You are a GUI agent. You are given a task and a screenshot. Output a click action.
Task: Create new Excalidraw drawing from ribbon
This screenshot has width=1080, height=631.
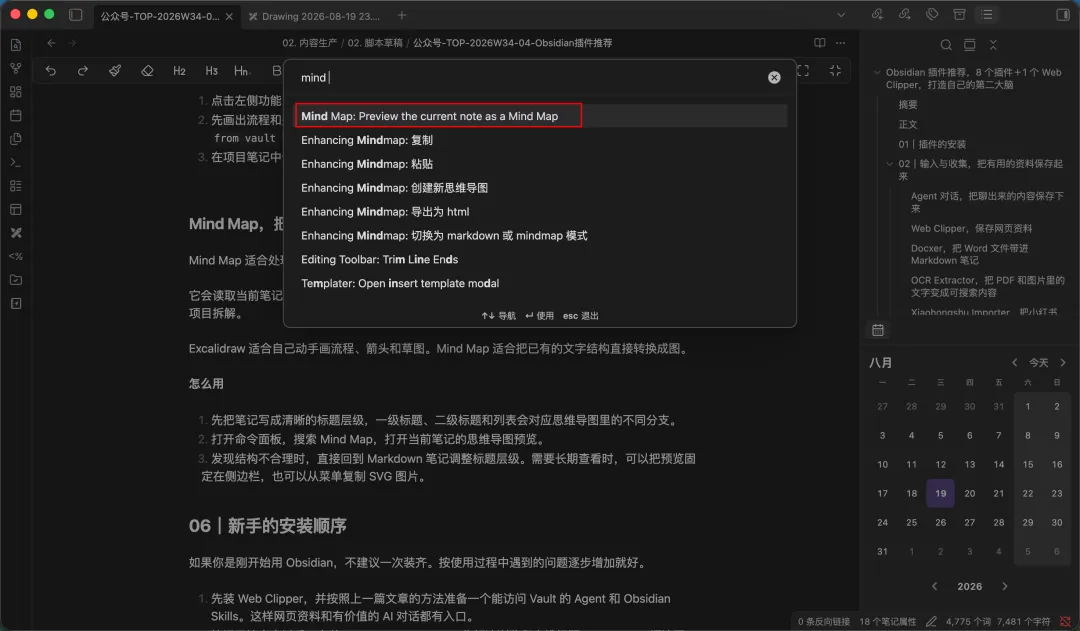click(x=16, y=233)
